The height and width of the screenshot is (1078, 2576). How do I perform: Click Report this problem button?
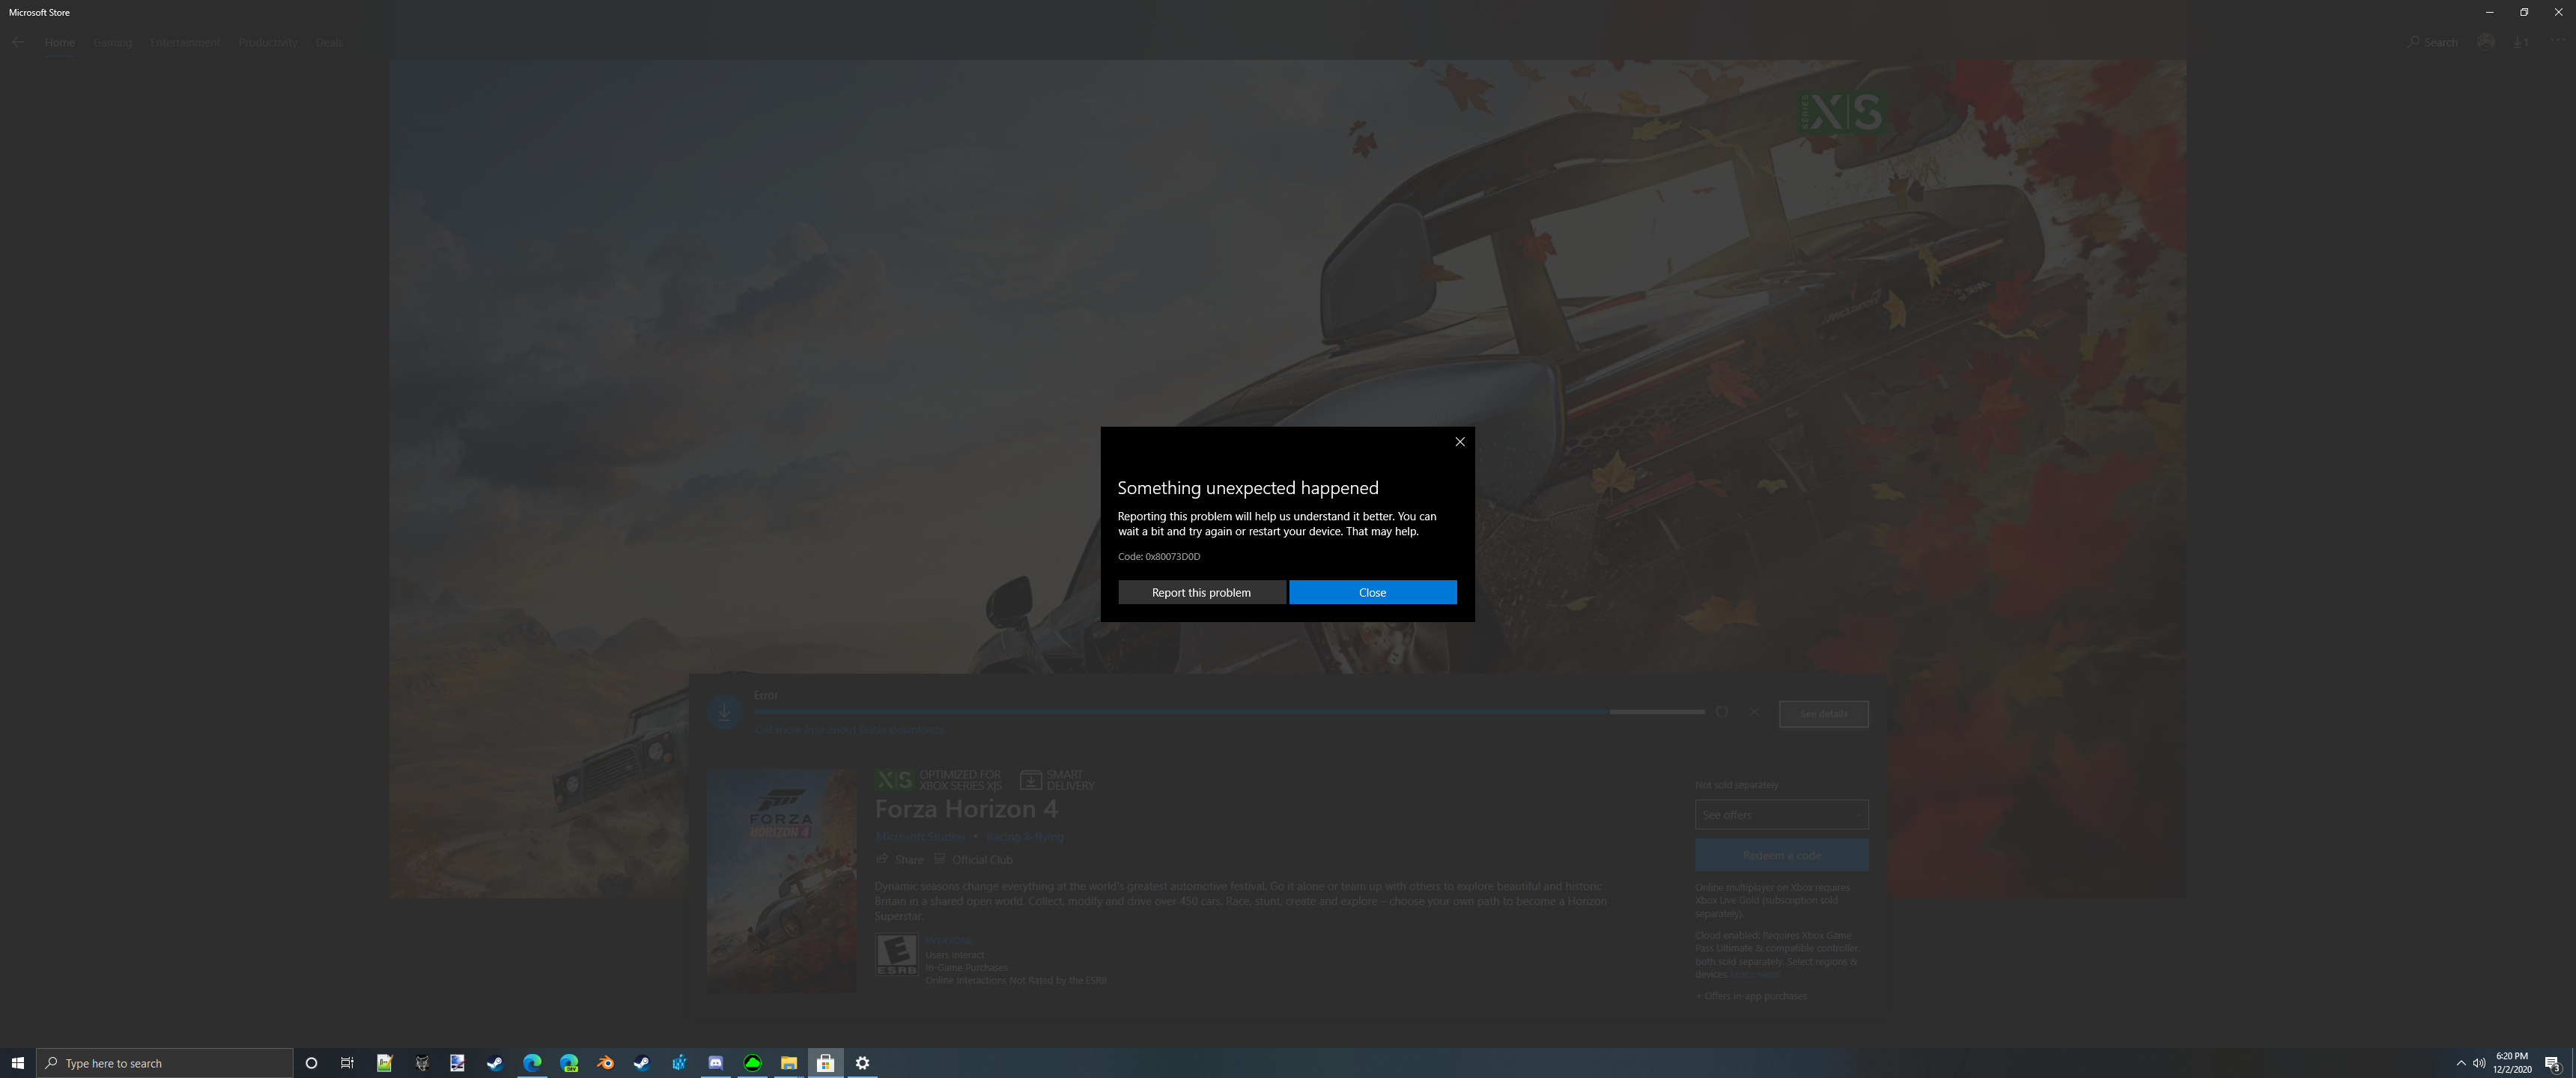[1201, 592]
